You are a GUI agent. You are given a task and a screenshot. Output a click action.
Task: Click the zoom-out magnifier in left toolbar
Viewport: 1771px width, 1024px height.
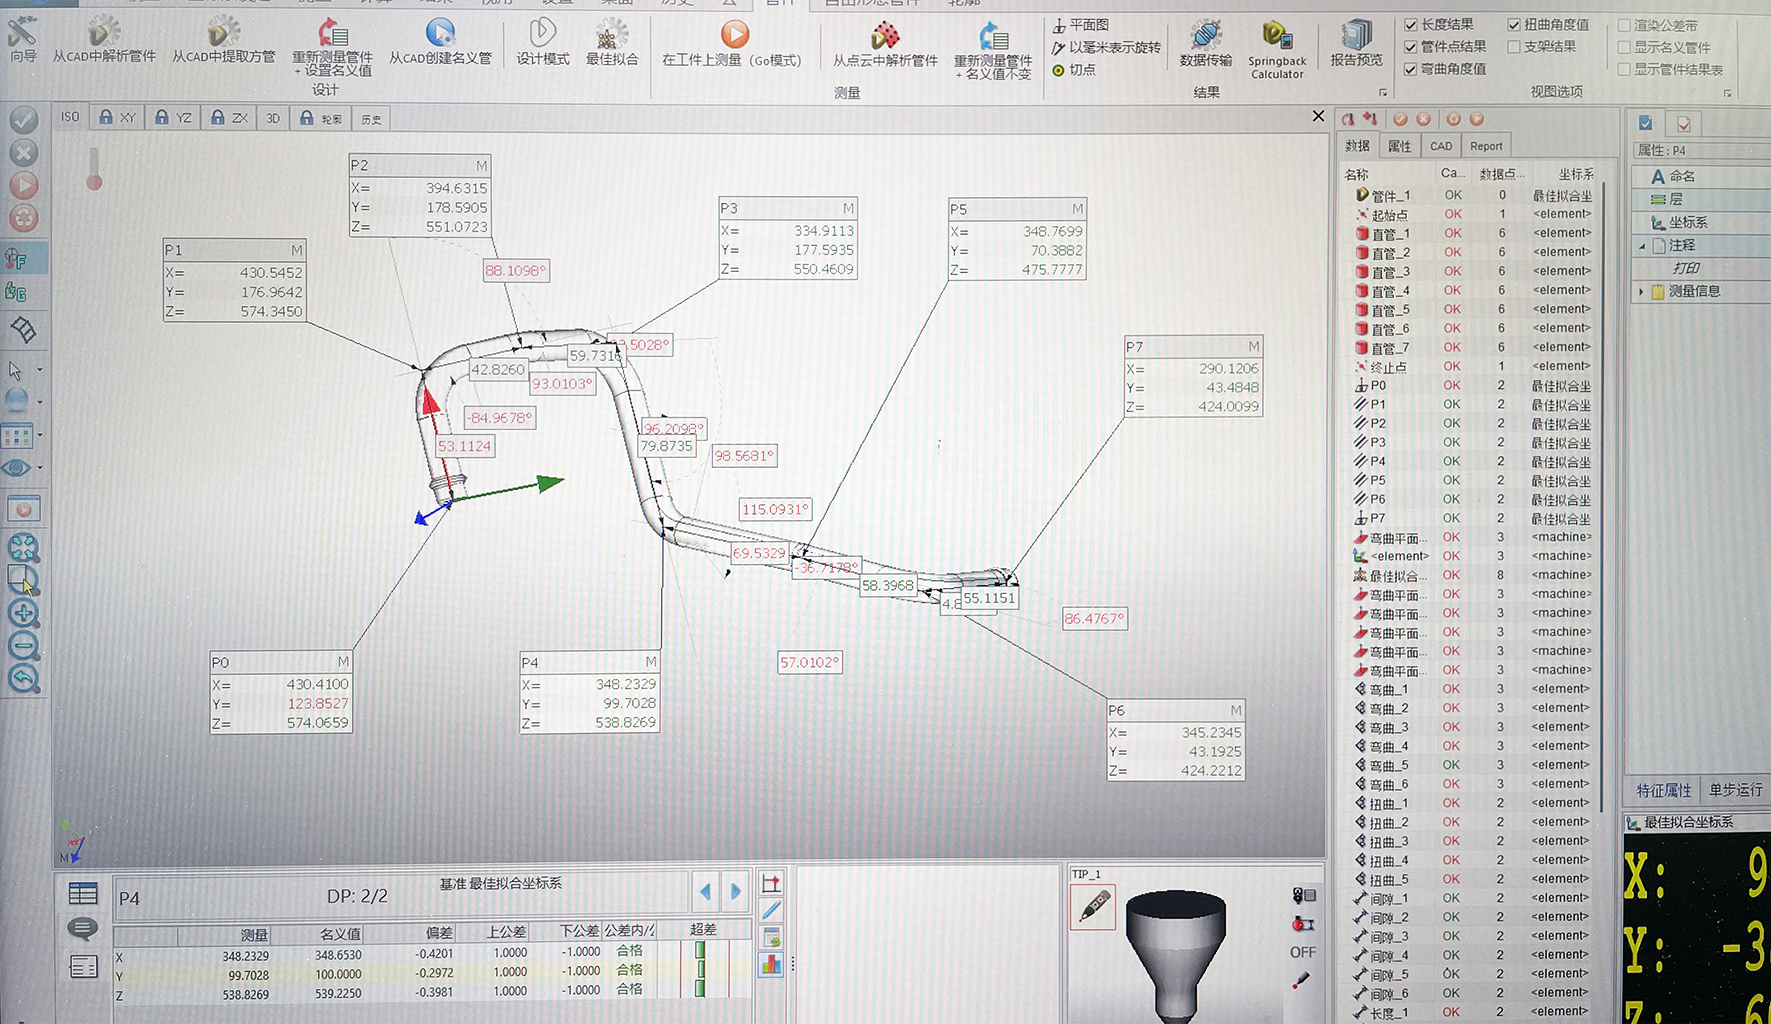[23, 646]
